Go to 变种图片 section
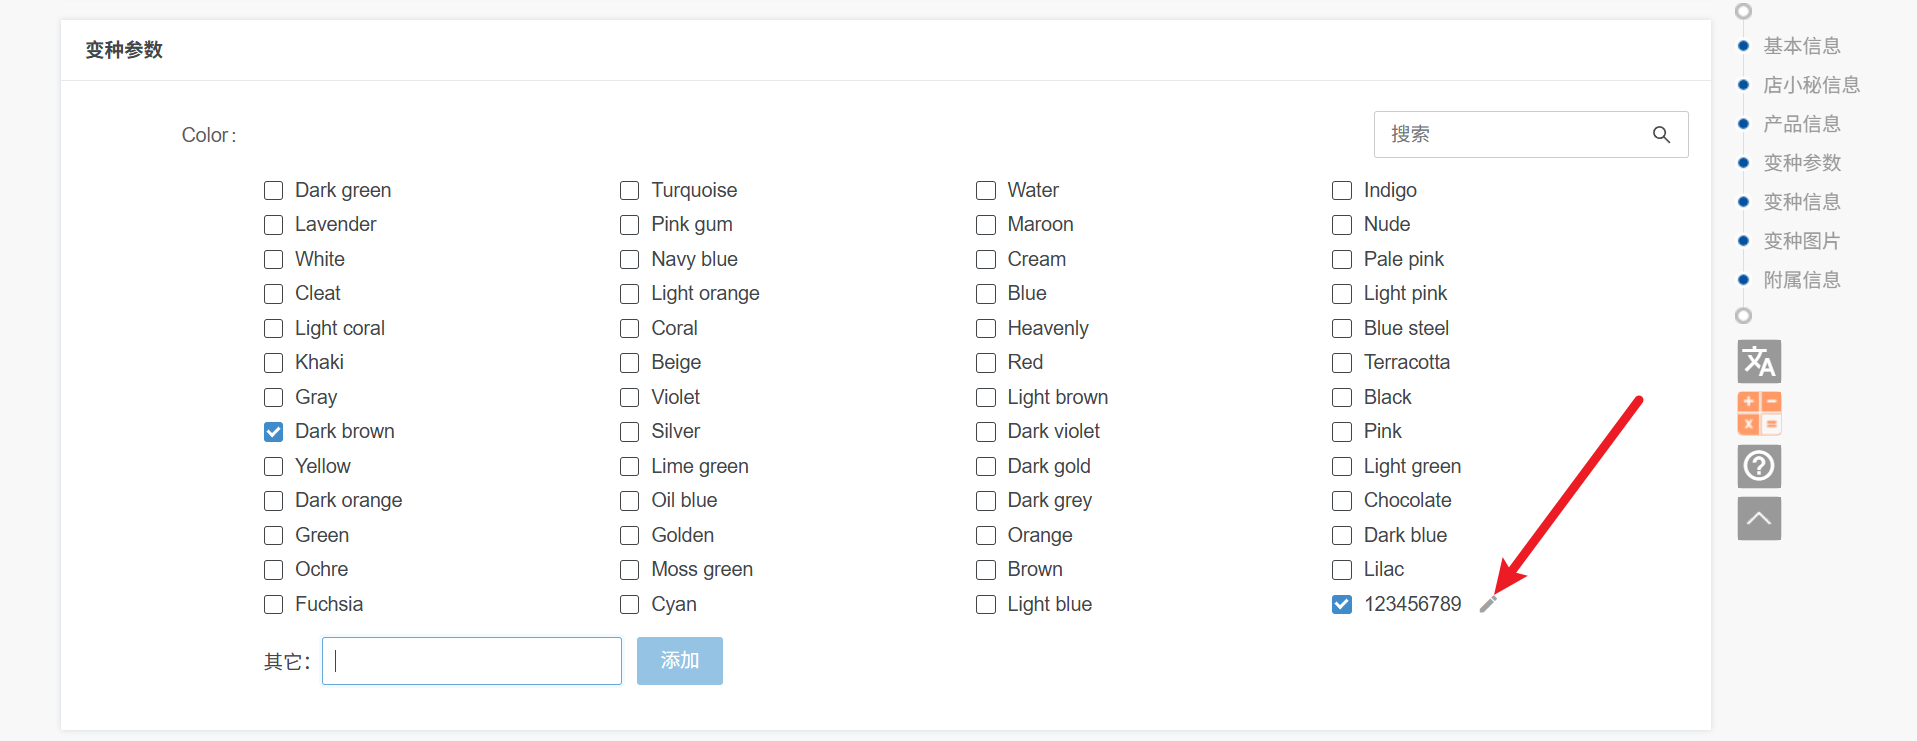 coord(1801,241)
